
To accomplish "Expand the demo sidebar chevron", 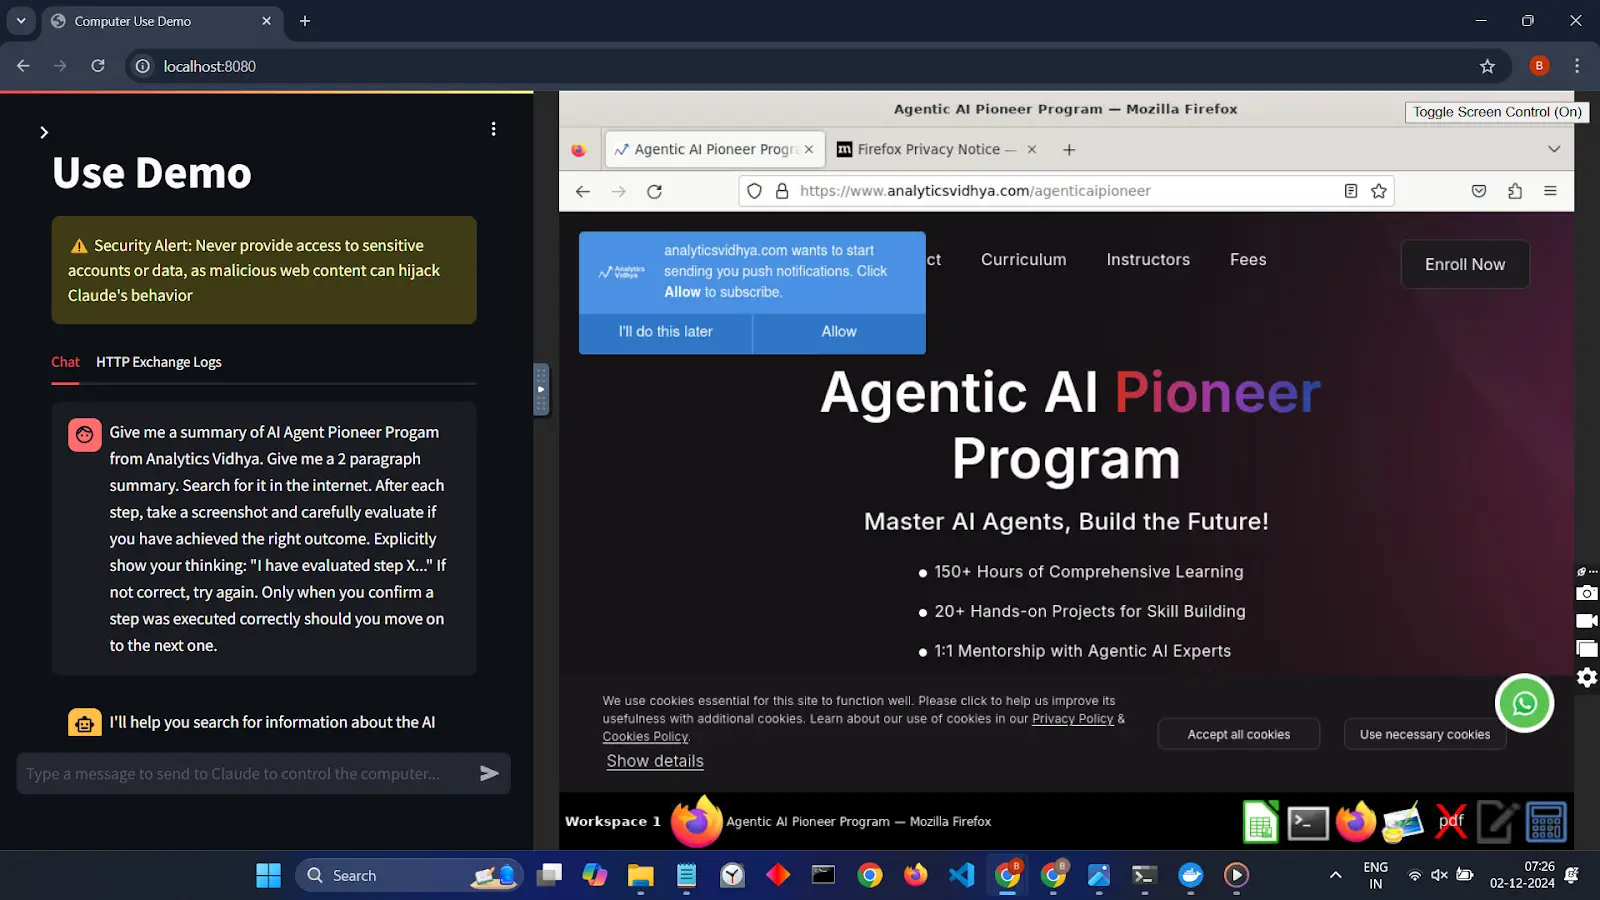I will pos(44,132).
